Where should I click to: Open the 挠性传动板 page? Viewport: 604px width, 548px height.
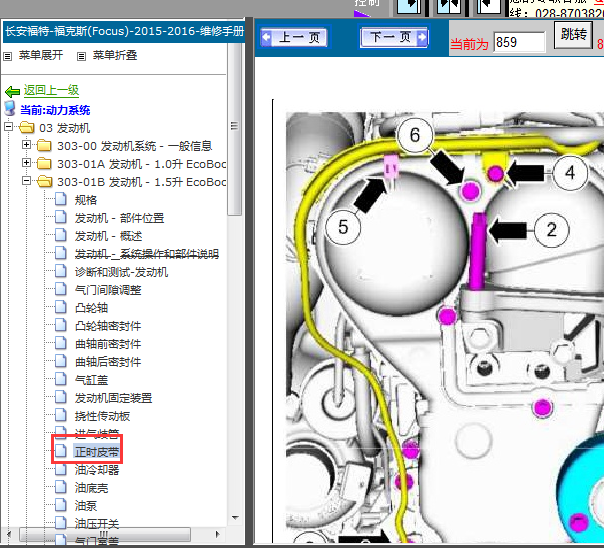click(102, 416)
